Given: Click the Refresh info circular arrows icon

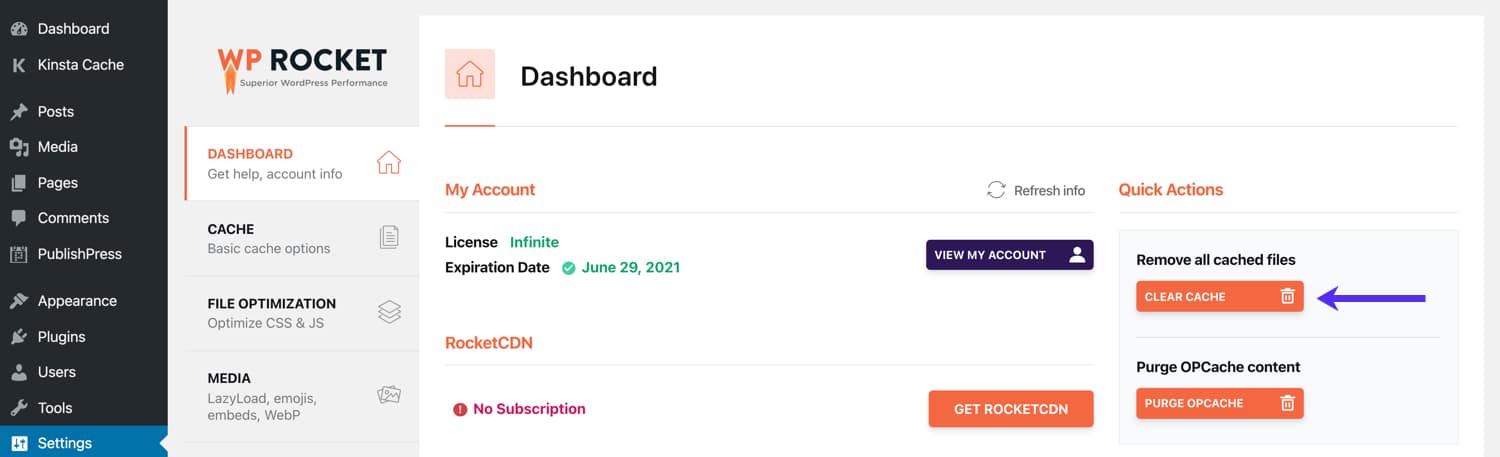Looking at the screenshot, I should [x=996, y=190].
